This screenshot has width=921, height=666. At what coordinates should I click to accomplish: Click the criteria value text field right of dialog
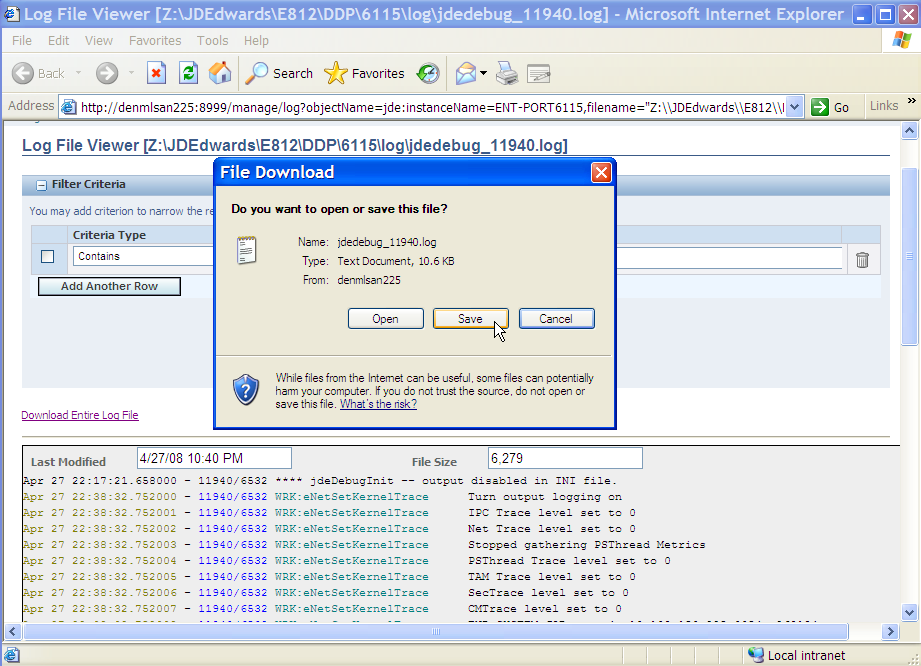pyautogui.click(x=728, y=258)
